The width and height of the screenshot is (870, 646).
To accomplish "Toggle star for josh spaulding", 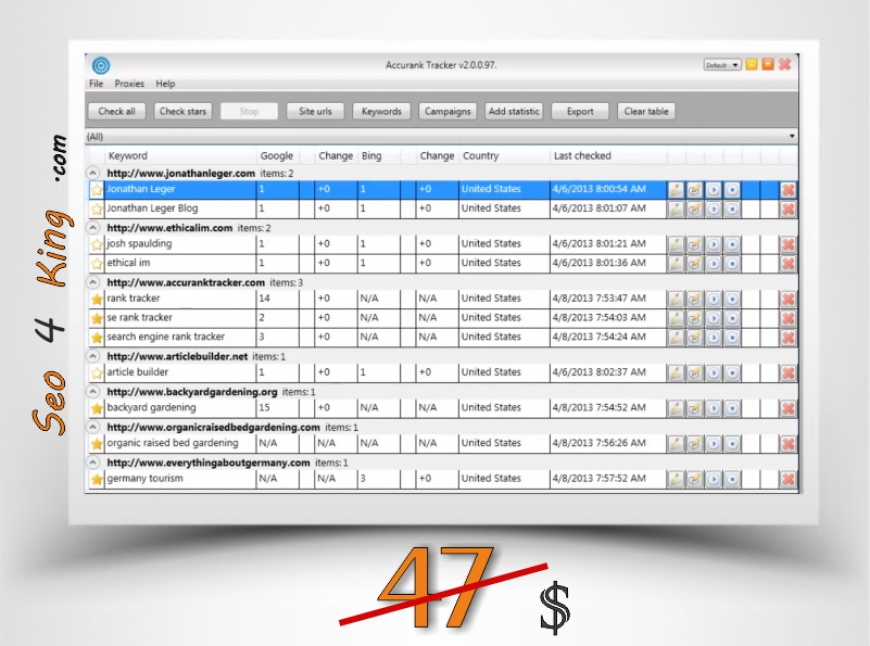I will coord(97,244).
